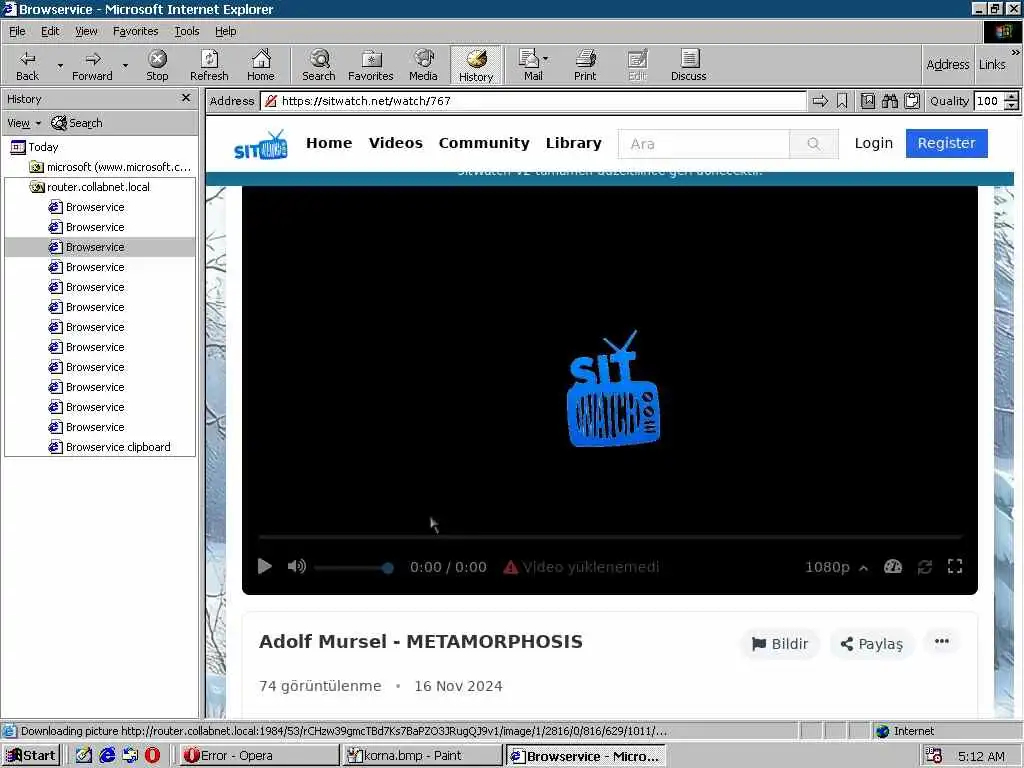Viewport: 1024px width, 768px height.
Task: Adjust the video volume slider
Action: [353, 568]
